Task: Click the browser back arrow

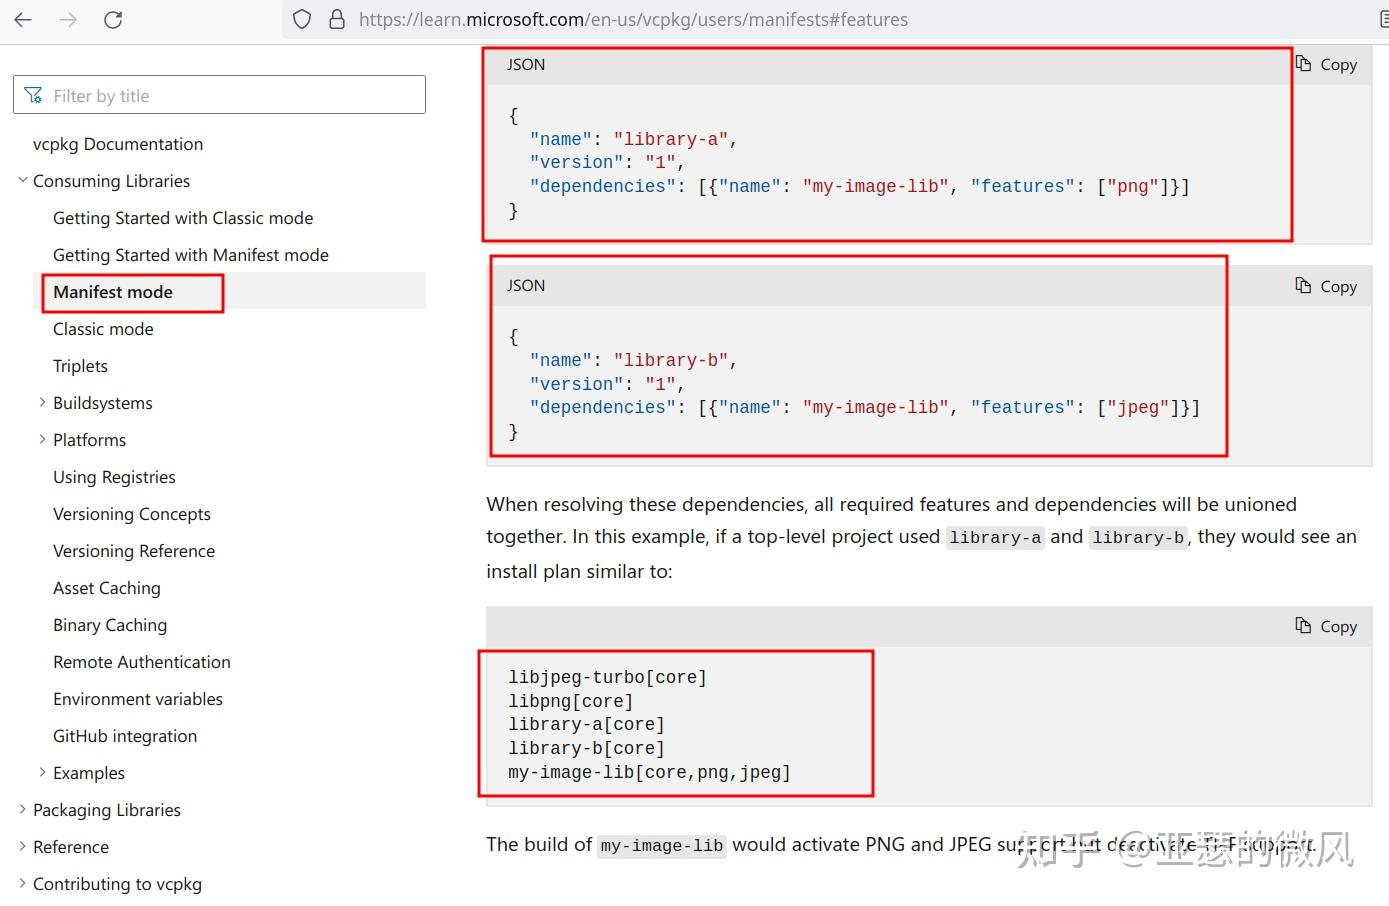Action: click(23, 19)
